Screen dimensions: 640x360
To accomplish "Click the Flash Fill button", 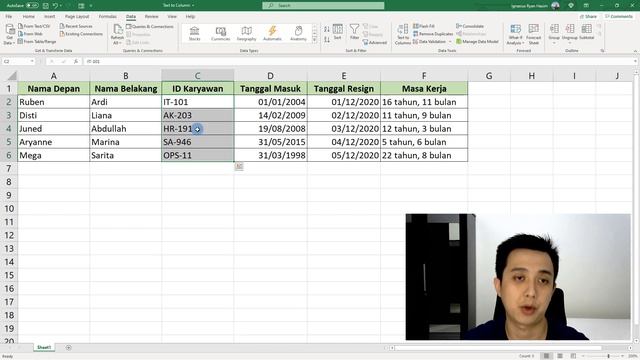I will 424,26.
